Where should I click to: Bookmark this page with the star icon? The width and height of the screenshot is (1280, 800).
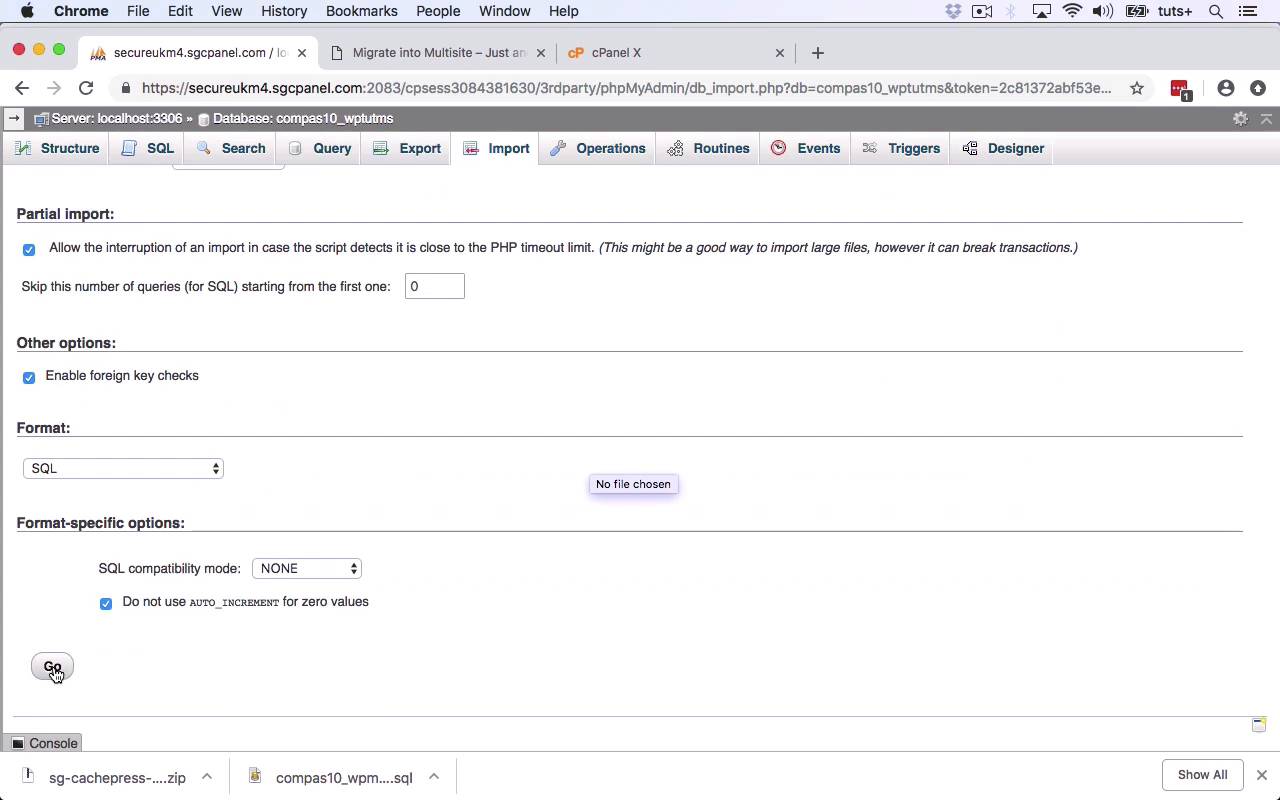(x=1137, y=88)
